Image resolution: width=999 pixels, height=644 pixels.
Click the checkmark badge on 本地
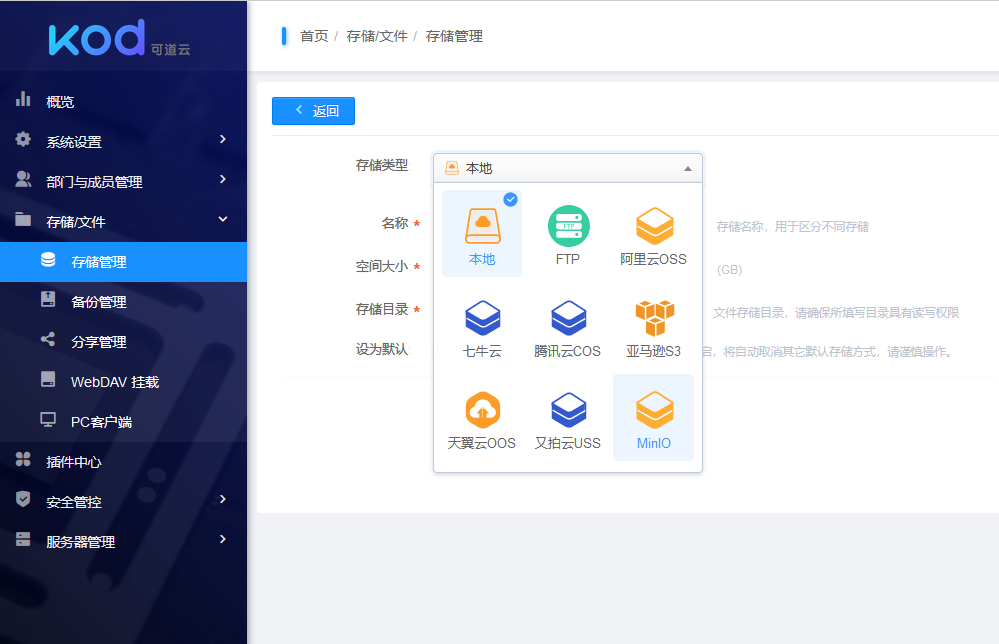510,199
